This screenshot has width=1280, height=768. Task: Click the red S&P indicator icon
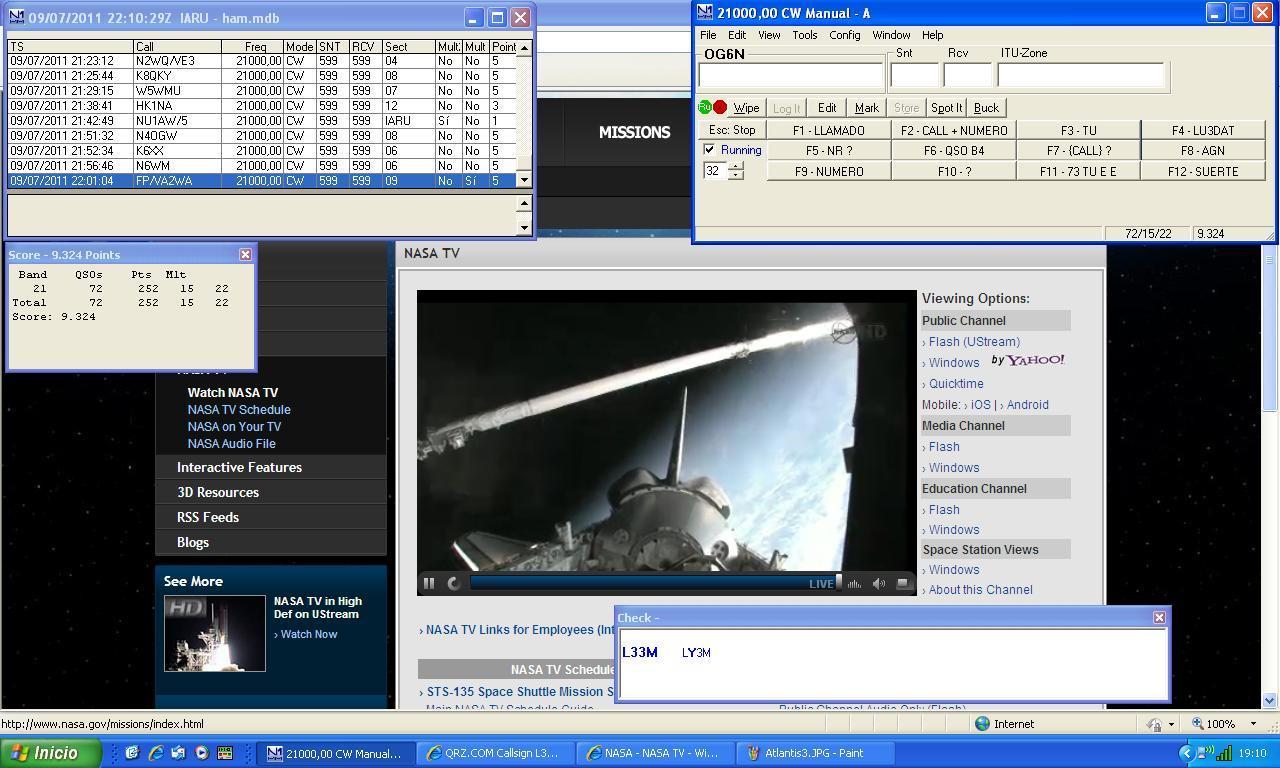pyautogui.click(x=720, y=107)
